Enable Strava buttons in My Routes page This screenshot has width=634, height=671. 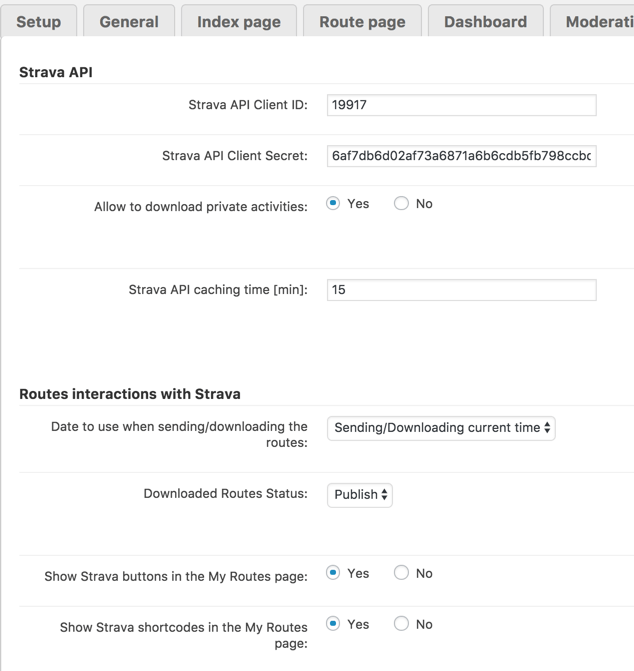coord(334,573)
